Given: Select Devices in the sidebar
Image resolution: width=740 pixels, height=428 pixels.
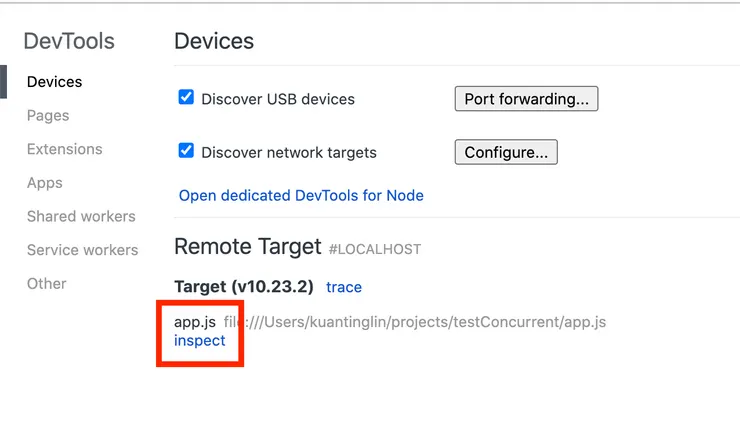Looking at the screenshot, I should click(54, 82).
